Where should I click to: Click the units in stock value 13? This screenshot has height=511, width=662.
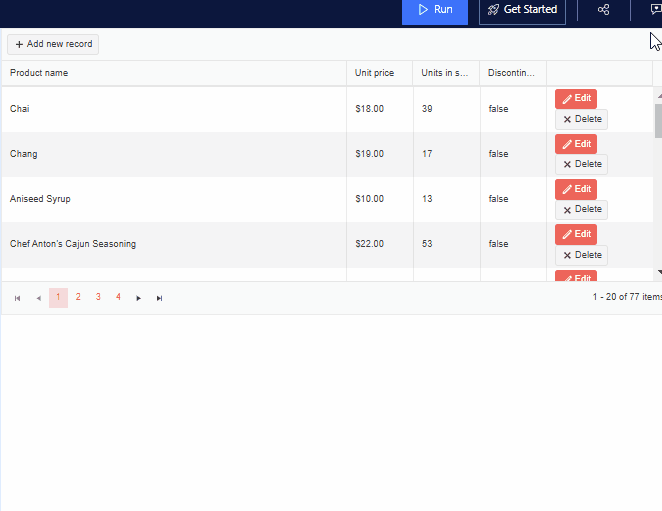(427, 199)
